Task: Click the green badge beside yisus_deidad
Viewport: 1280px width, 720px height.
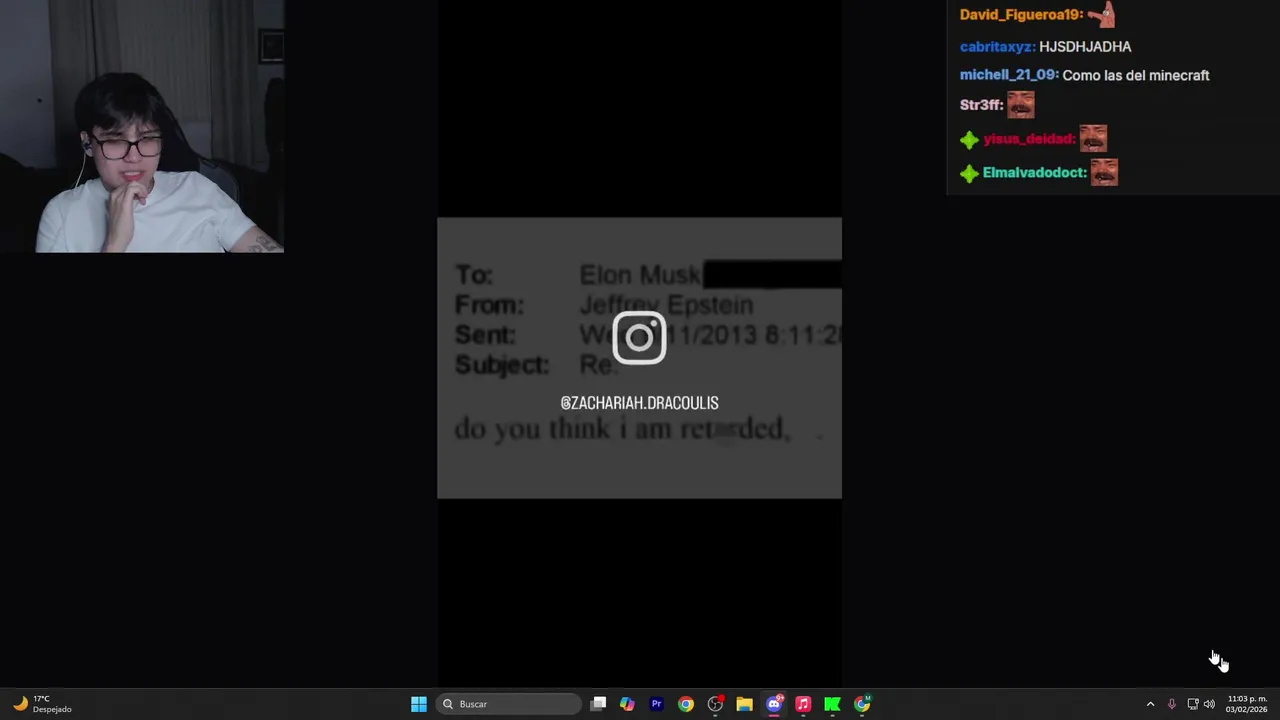Action: coord(969,140)
